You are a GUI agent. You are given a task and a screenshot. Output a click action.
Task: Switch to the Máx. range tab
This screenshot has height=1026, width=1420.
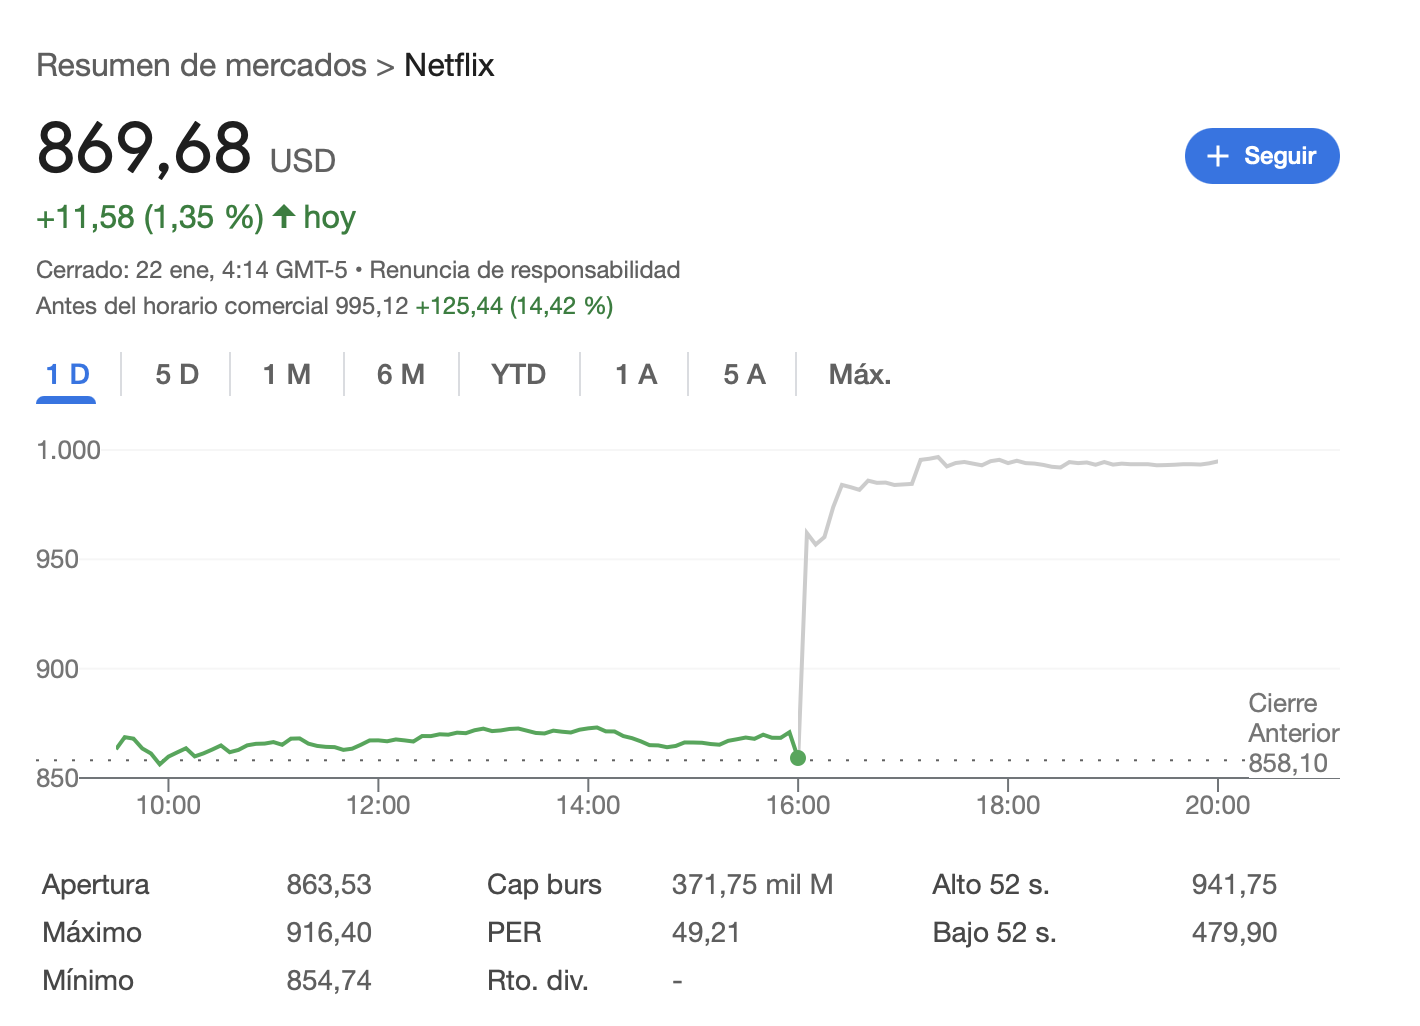[860, 375]
